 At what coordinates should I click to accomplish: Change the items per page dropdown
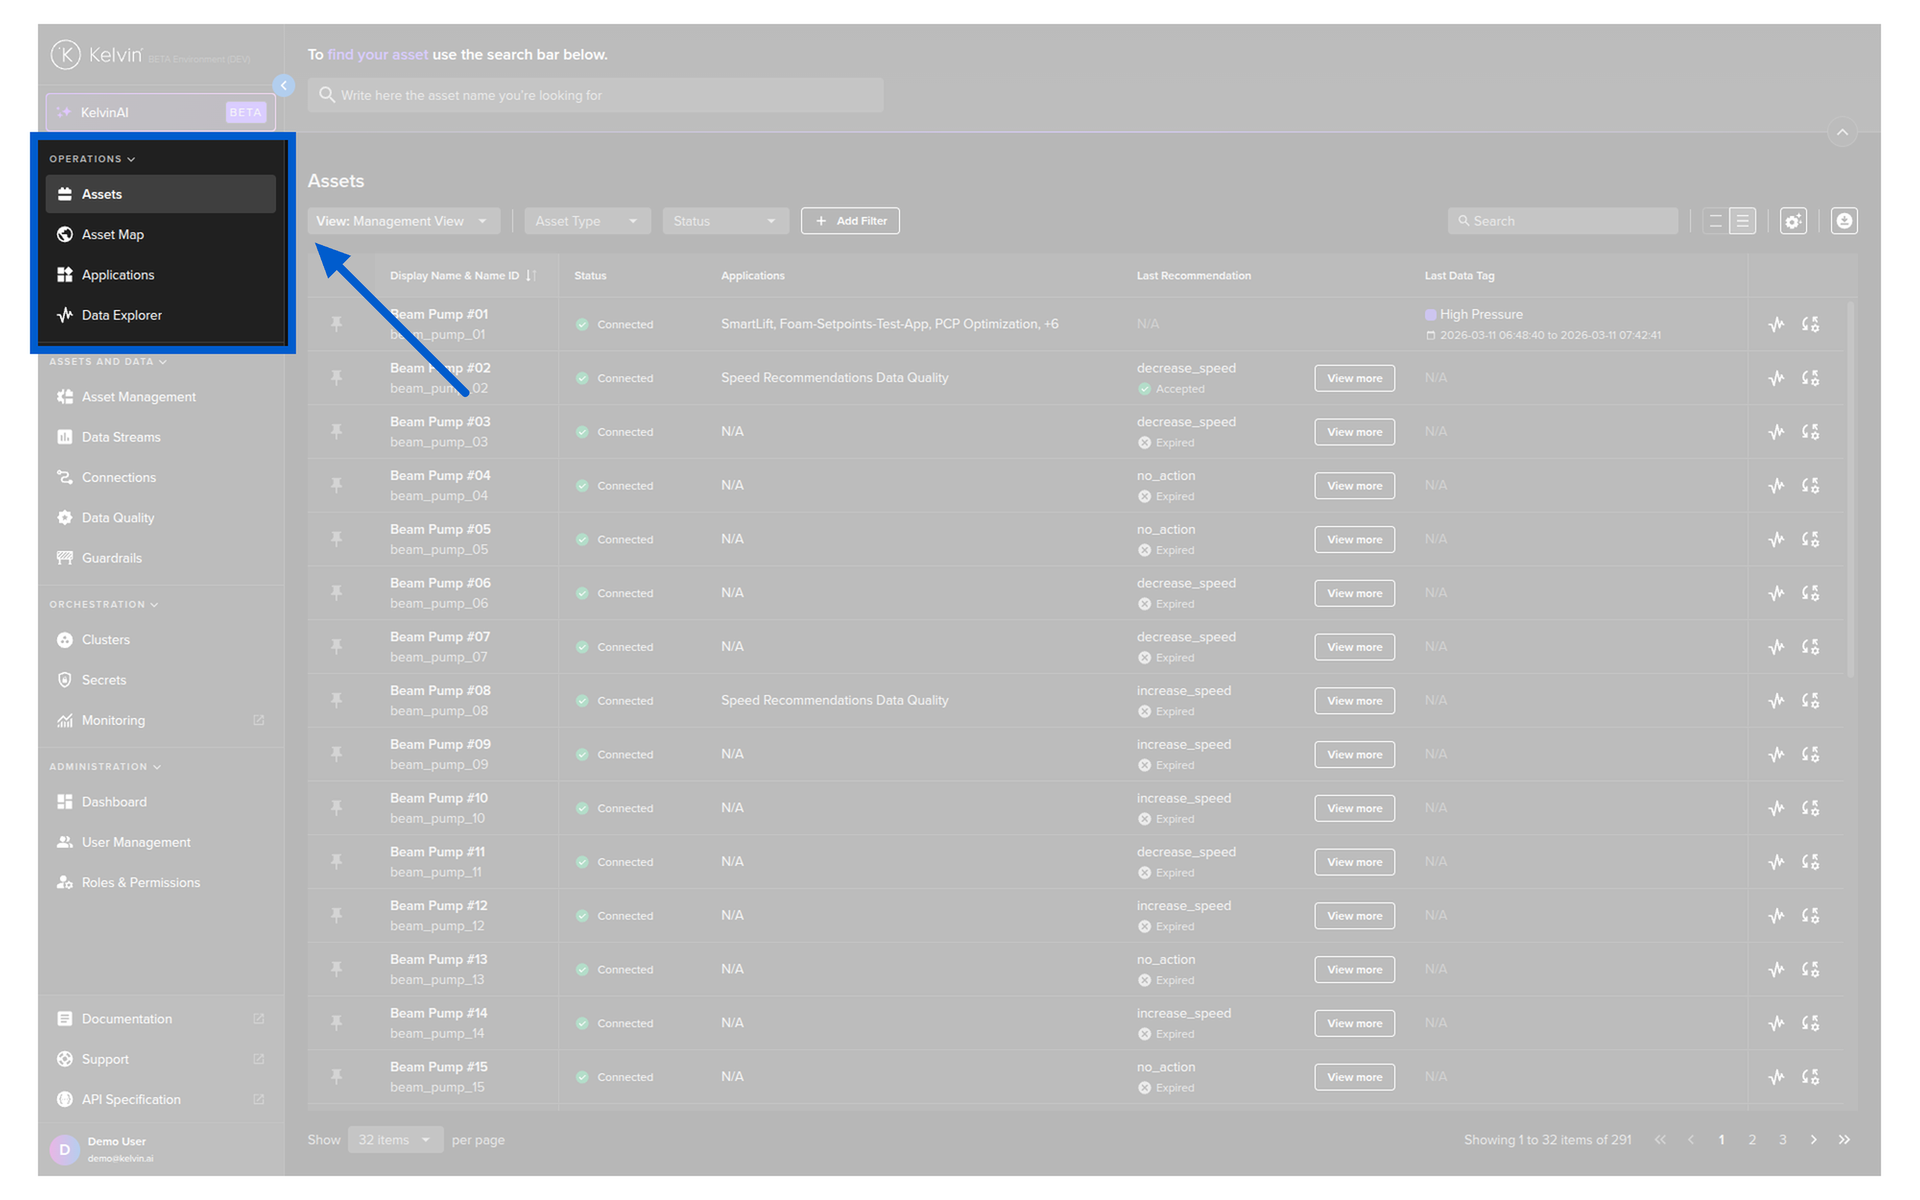pos(395,1140)
